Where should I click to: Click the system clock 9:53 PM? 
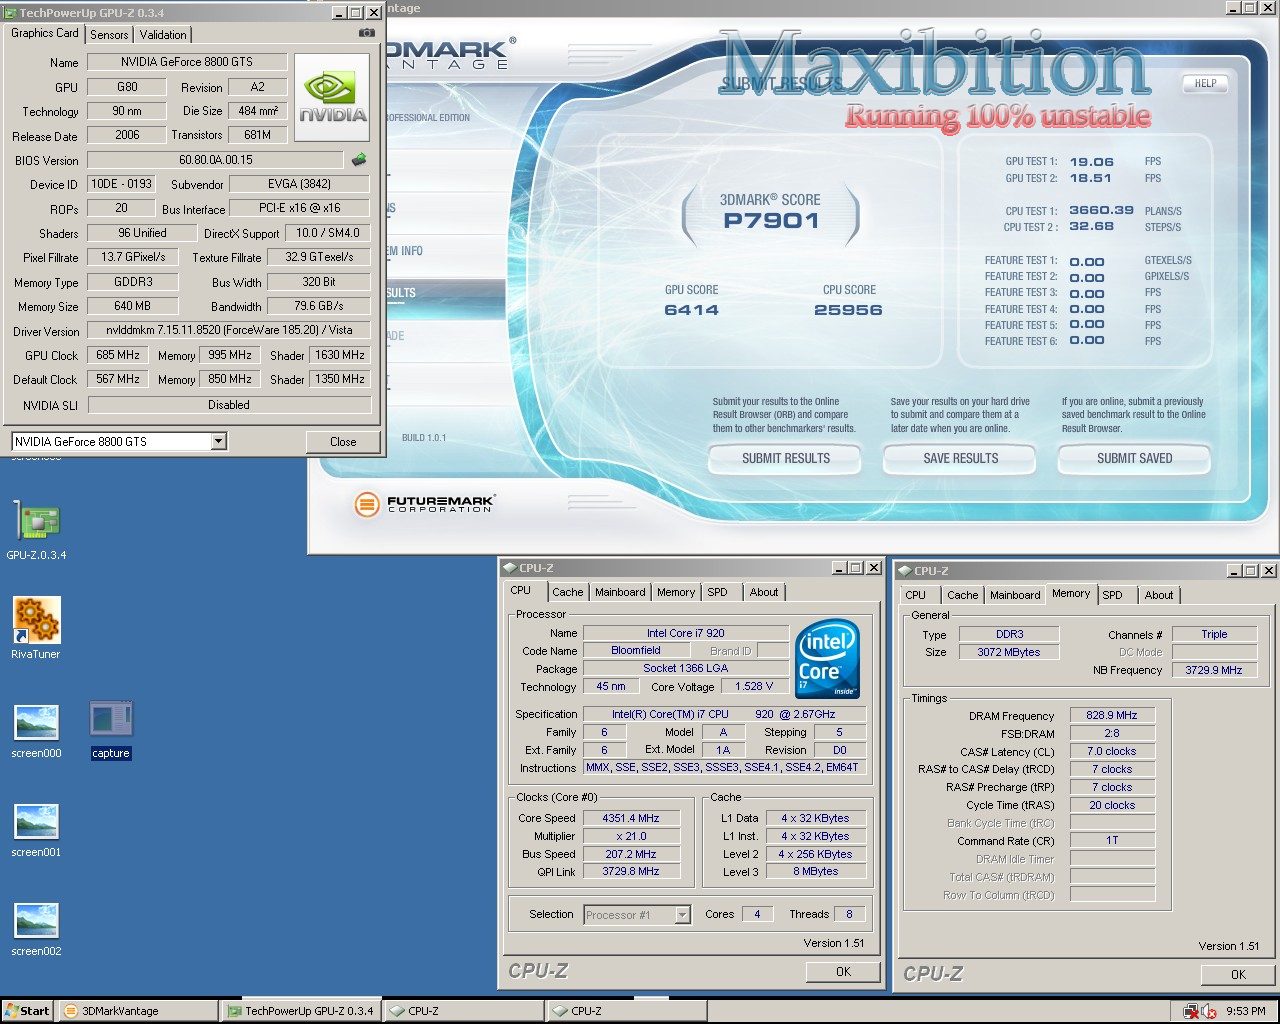pyautogui.click(x=1245, y=1011)
